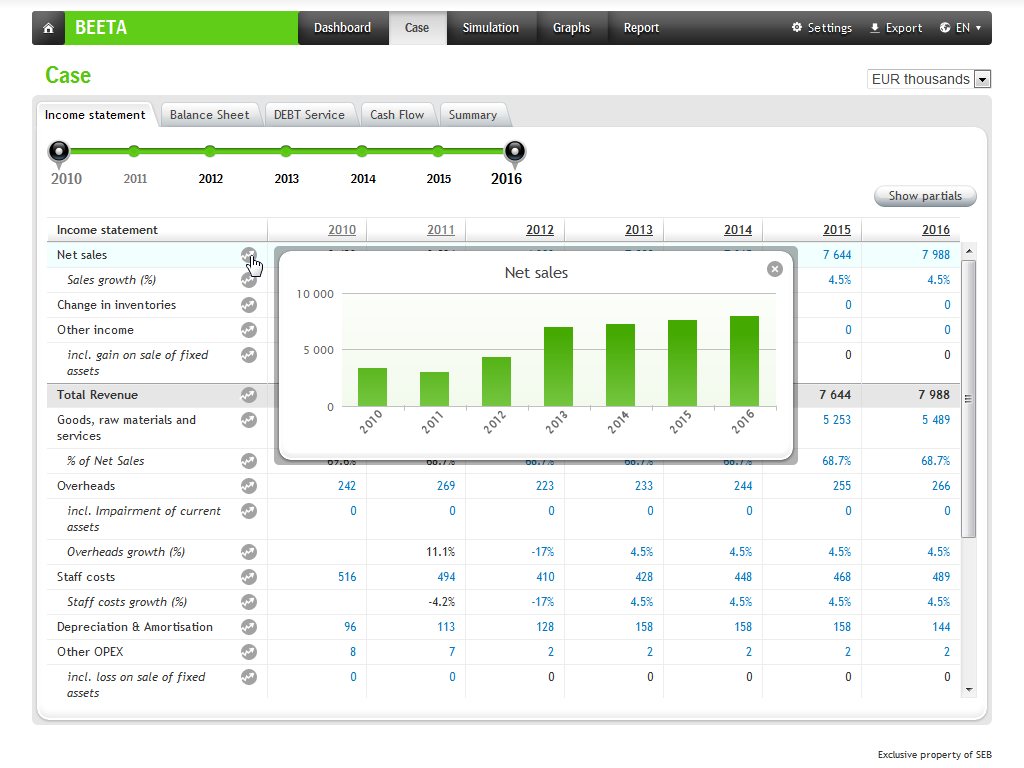Click the table's scroll down arrow
The height and width of the screenshot is (768, 1024).
click(x=968, y=689)
